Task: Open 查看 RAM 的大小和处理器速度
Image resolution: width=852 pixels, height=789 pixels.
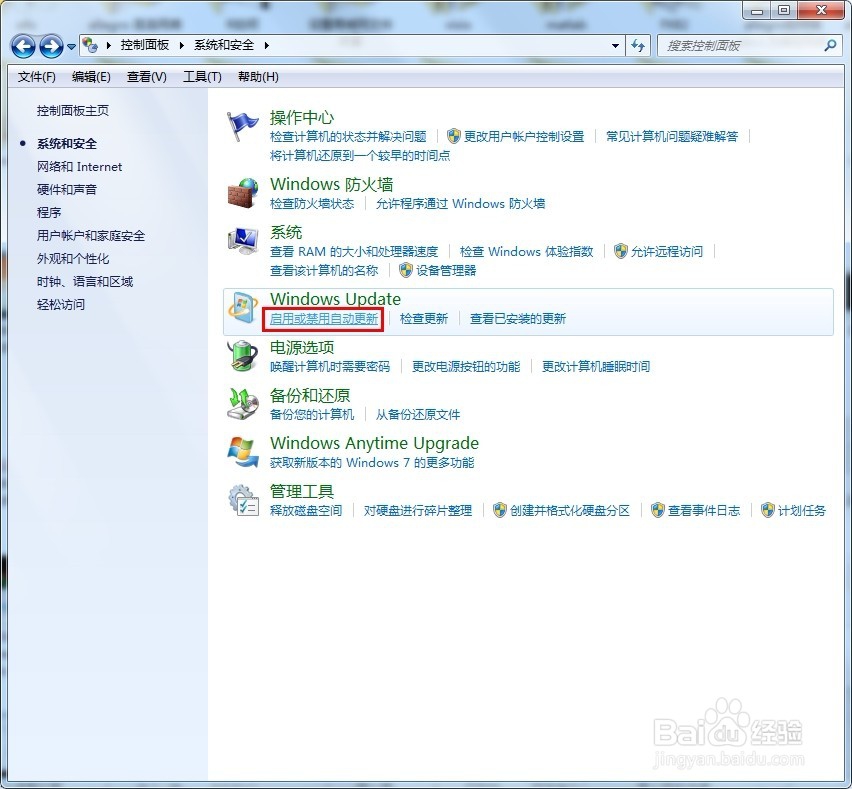Action: tap(354, 252)
